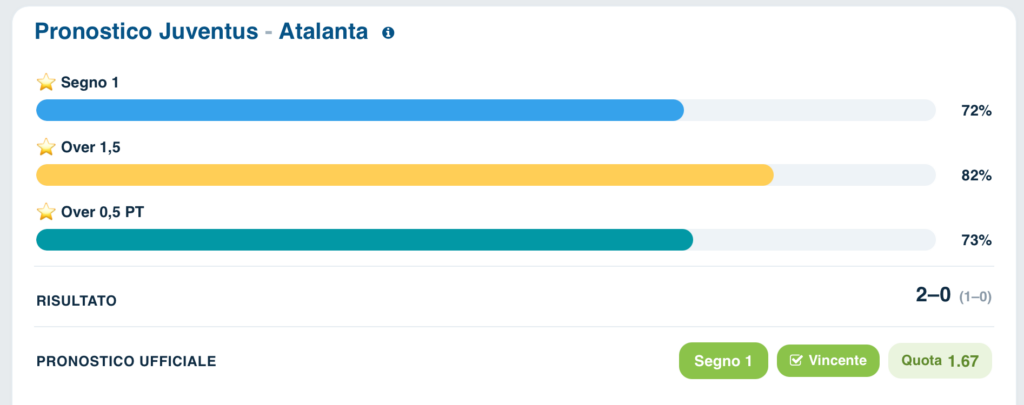Click the checkmark icon in Vincente badge

point(795,360)
